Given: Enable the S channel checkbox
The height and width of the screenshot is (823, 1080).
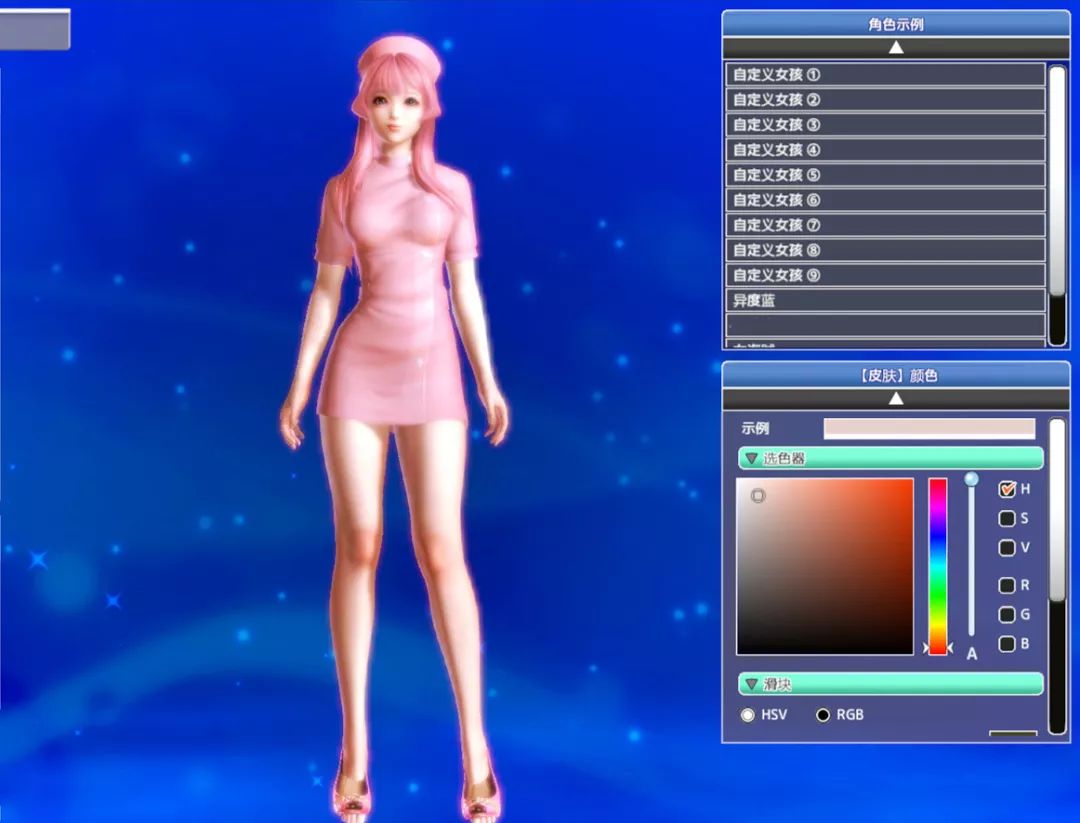Looking at the screenshot, I should [1006, 518].
